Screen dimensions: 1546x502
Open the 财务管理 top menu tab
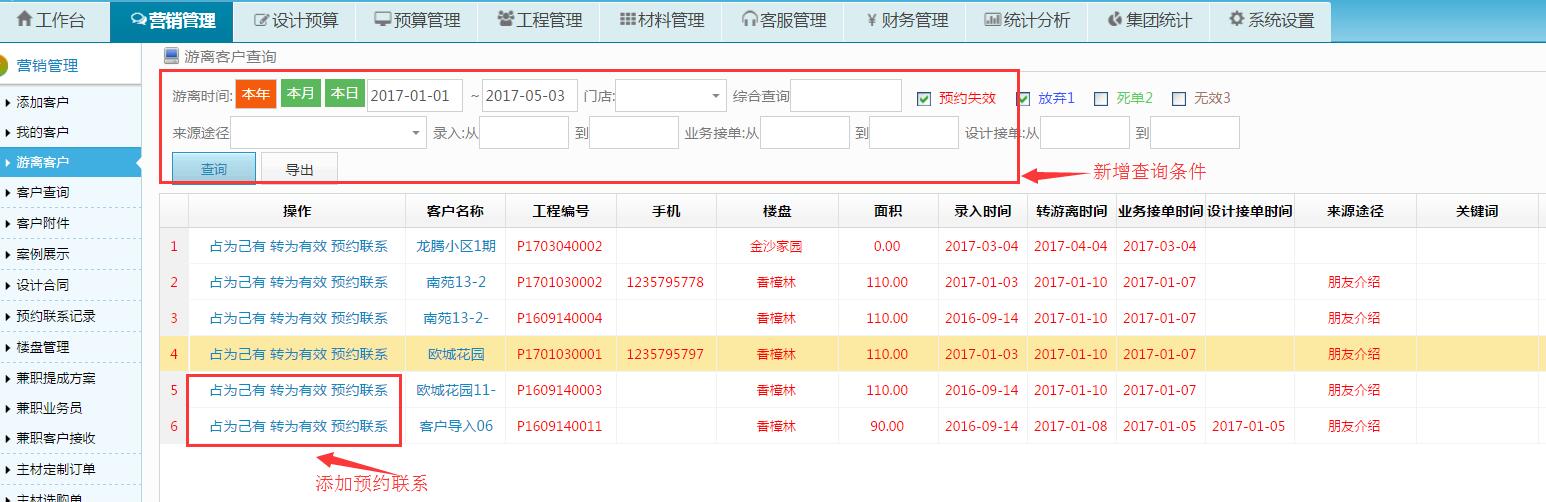click(x=907, y=20)
